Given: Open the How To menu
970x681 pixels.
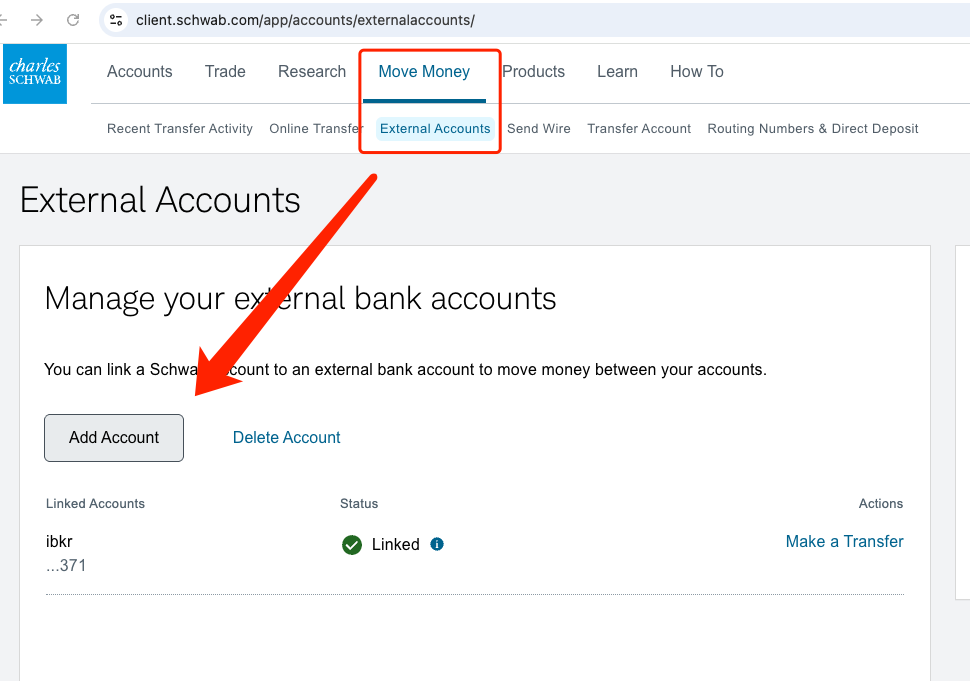Looking at the screenshot, I should (x=697, y=72).
